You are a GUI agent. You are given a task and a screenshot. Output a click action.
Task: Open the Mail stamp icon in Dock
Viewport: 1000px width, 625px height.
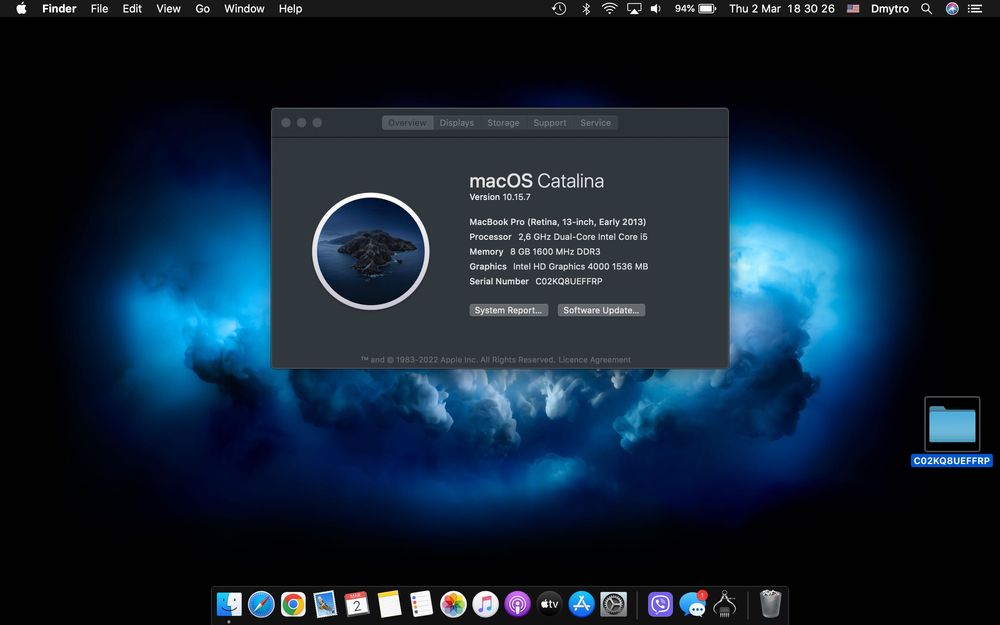point(325,603)
